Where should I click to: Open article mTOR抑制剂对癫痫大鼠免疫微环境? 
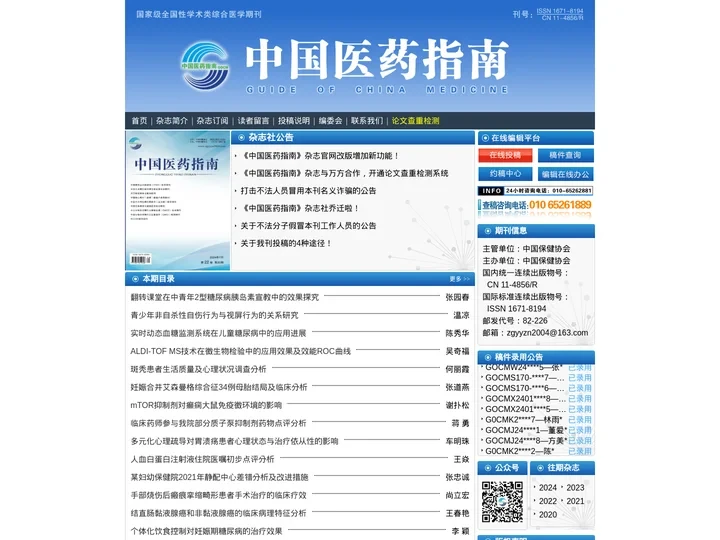tap(206, 405)
